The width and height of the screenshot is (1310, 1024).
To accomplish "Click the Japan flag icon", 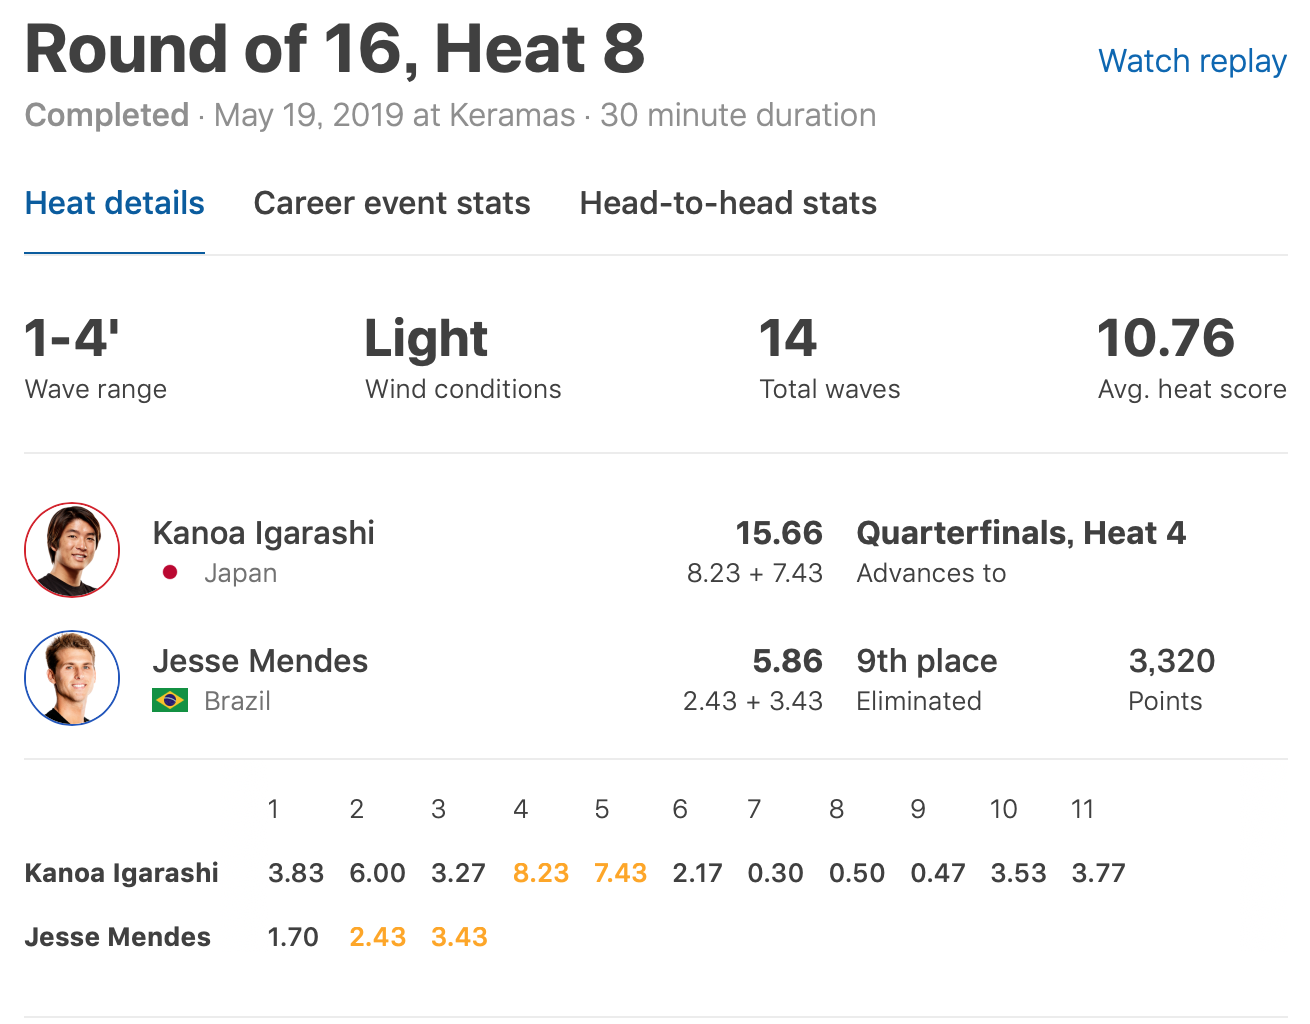I will (170, 573).
